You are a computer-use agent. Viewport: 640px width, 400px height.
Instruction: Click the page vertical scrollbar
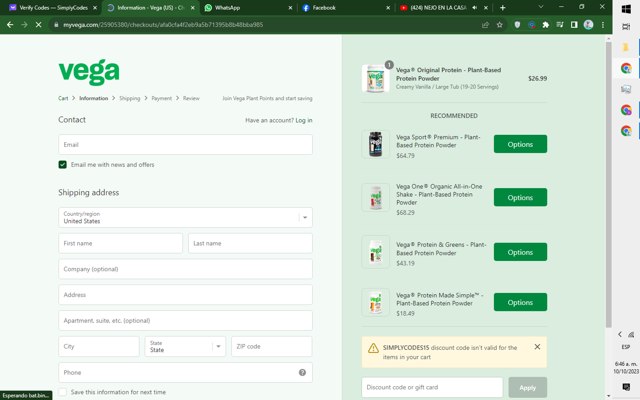[609, 184]
